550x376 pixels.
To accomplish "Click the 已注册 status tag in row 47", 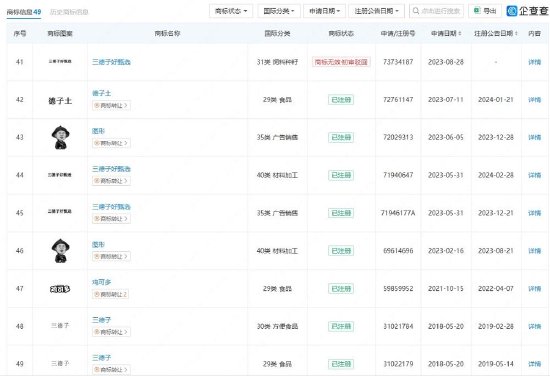I will [x=341, y=289].
